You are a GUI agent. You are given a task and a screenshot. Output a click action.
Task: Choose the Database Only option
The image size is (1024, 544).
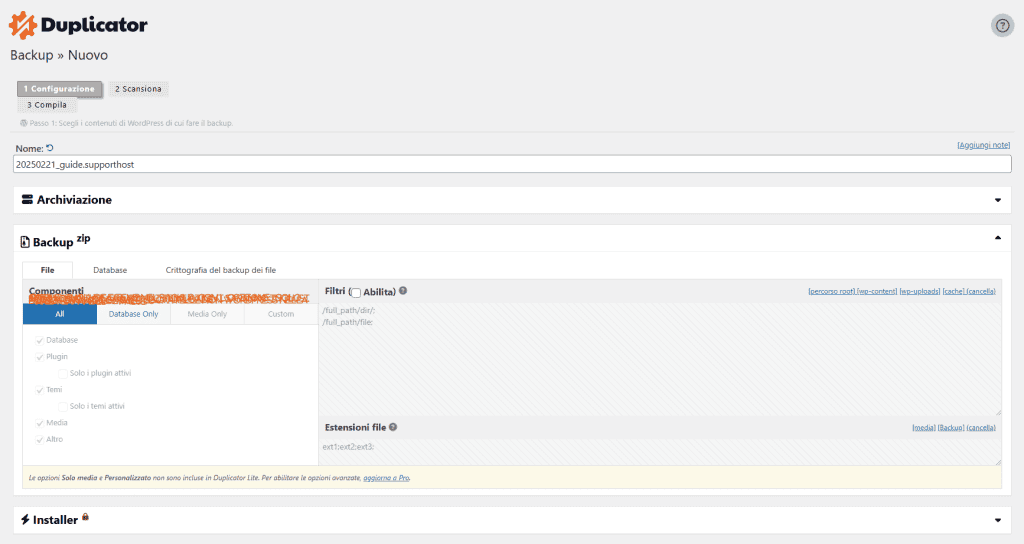[x=133, y=314]
